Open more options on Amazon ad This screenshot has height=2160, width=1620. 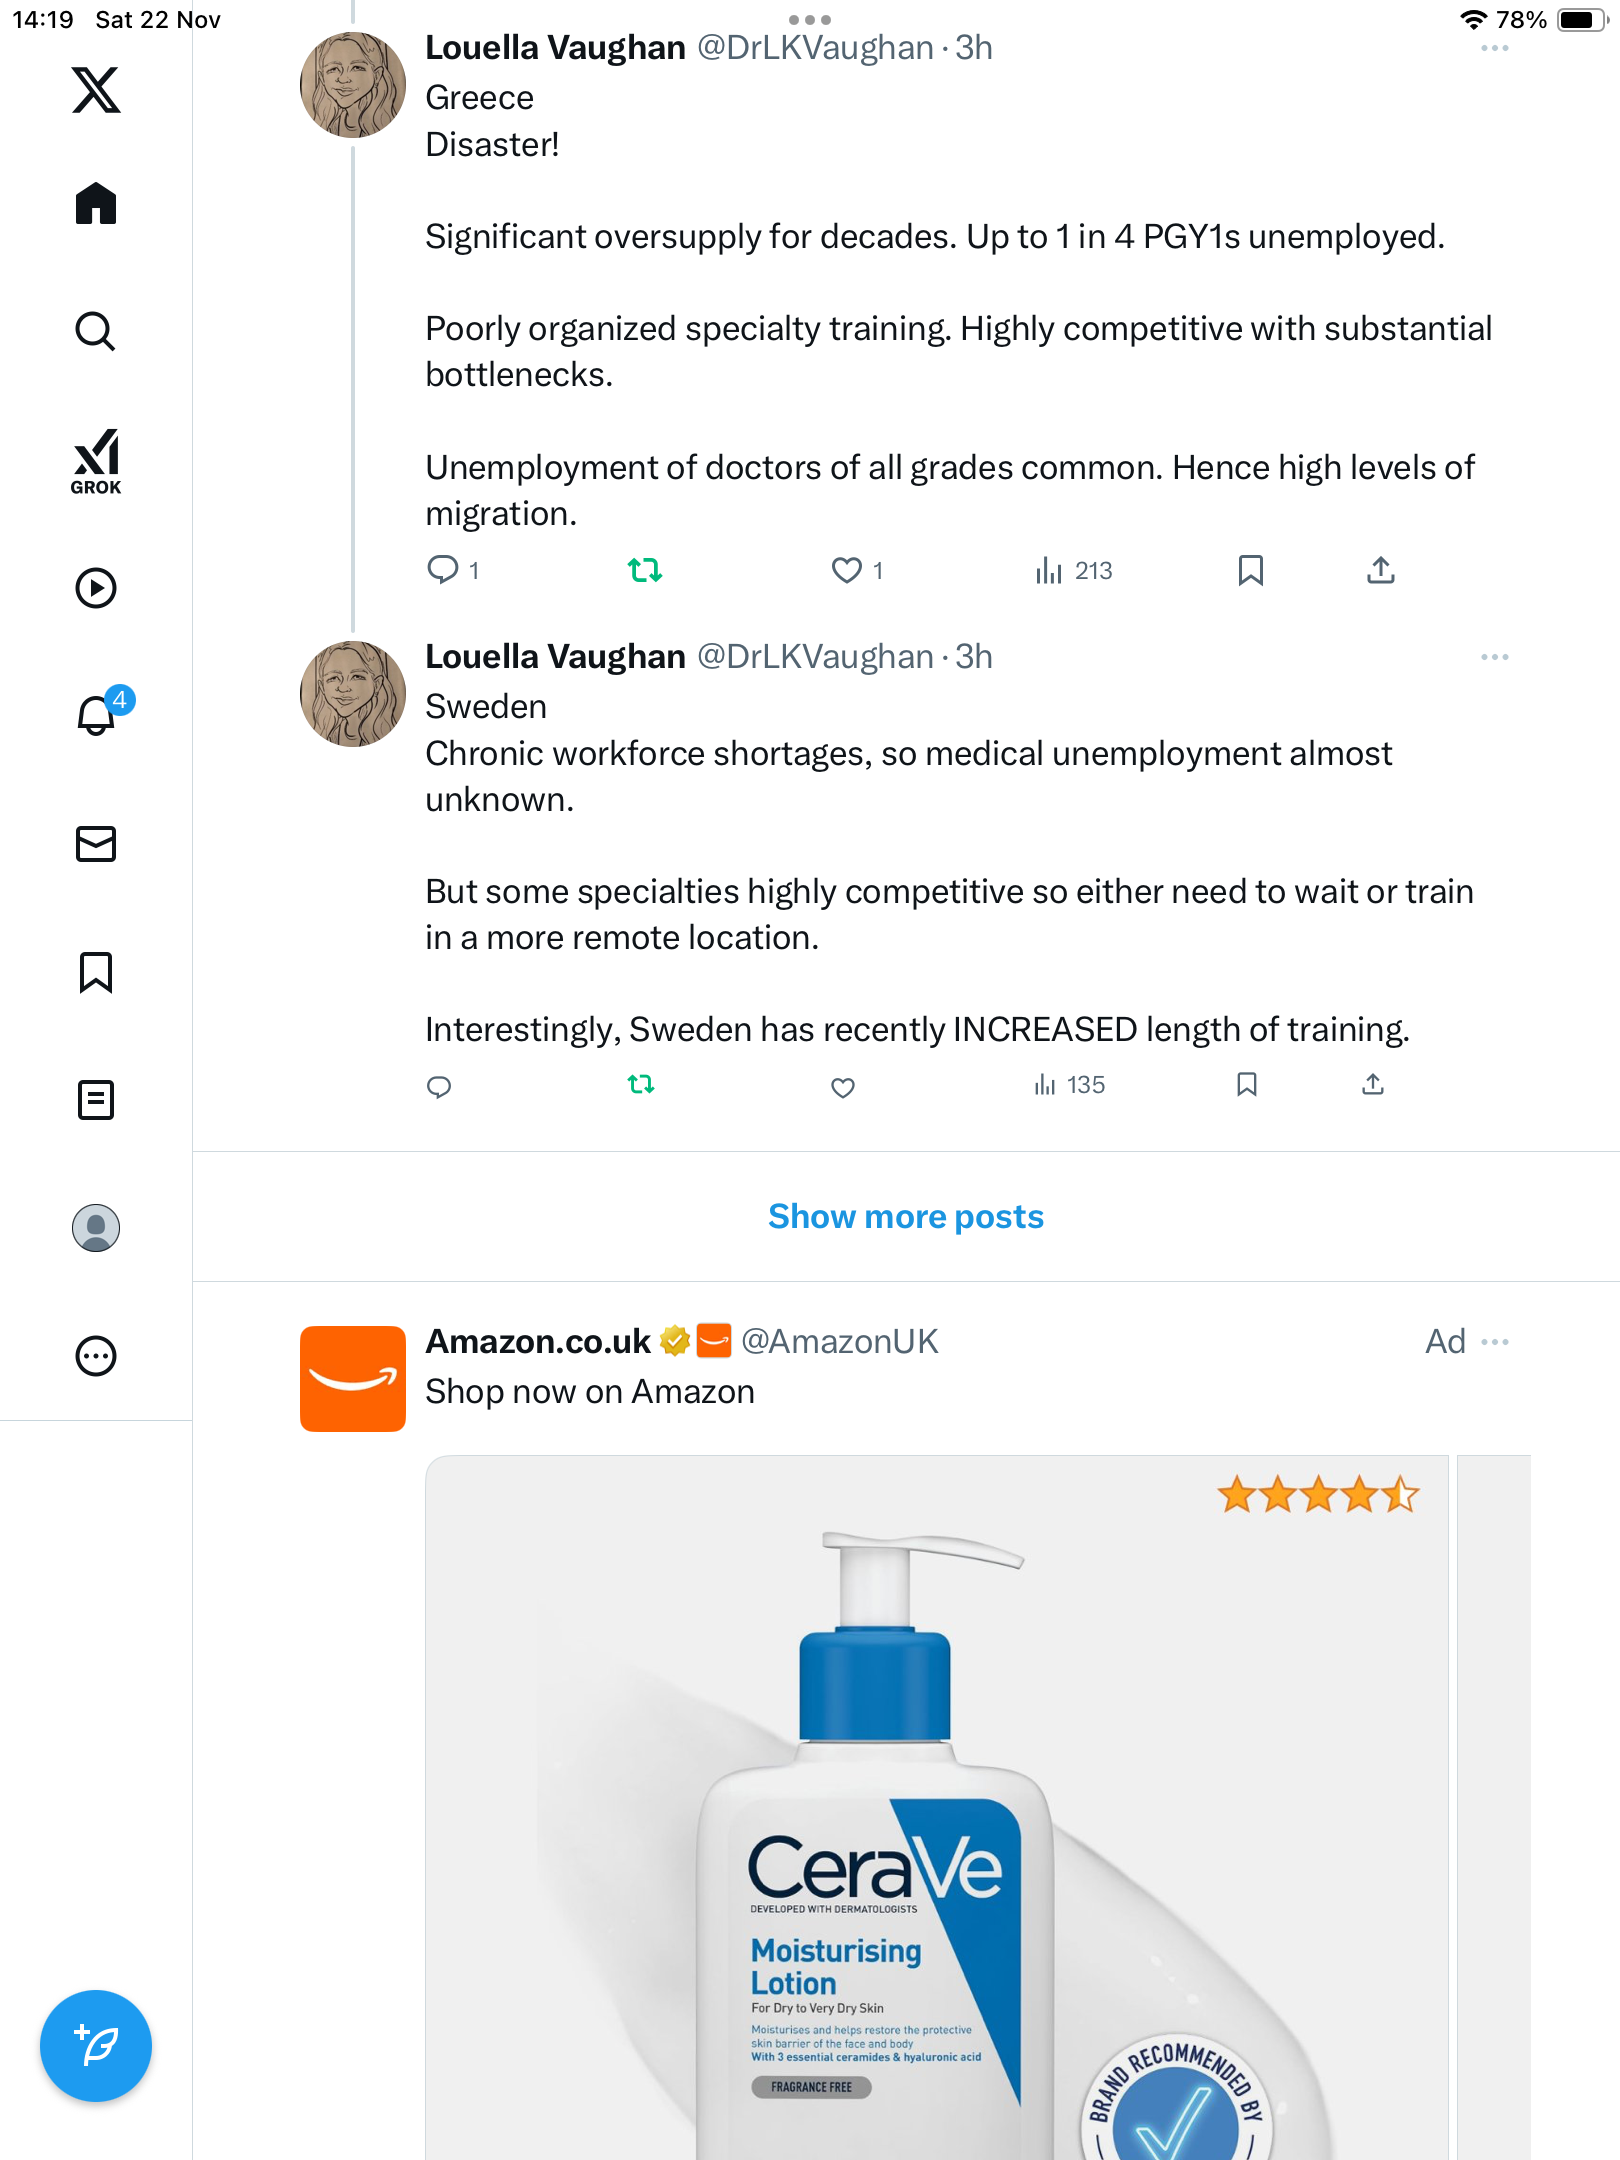pyautogui.click(x=1495, y=1342)
